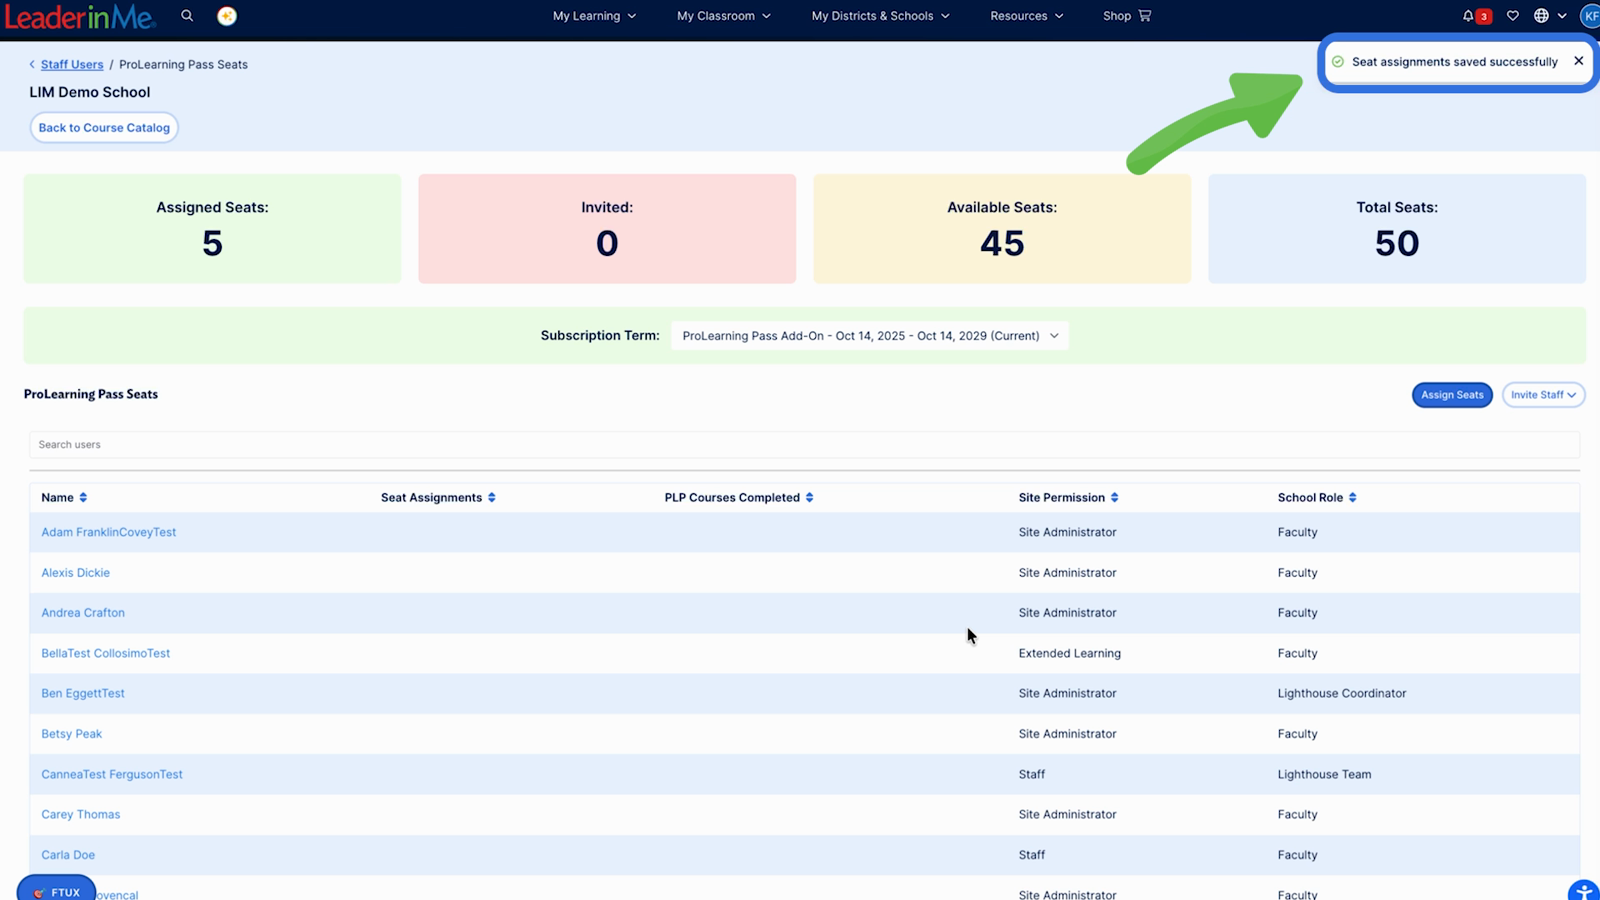This screenshot has width=1600, height=900.
Task: Open the FTUX helper button
Action: [56, 888]
